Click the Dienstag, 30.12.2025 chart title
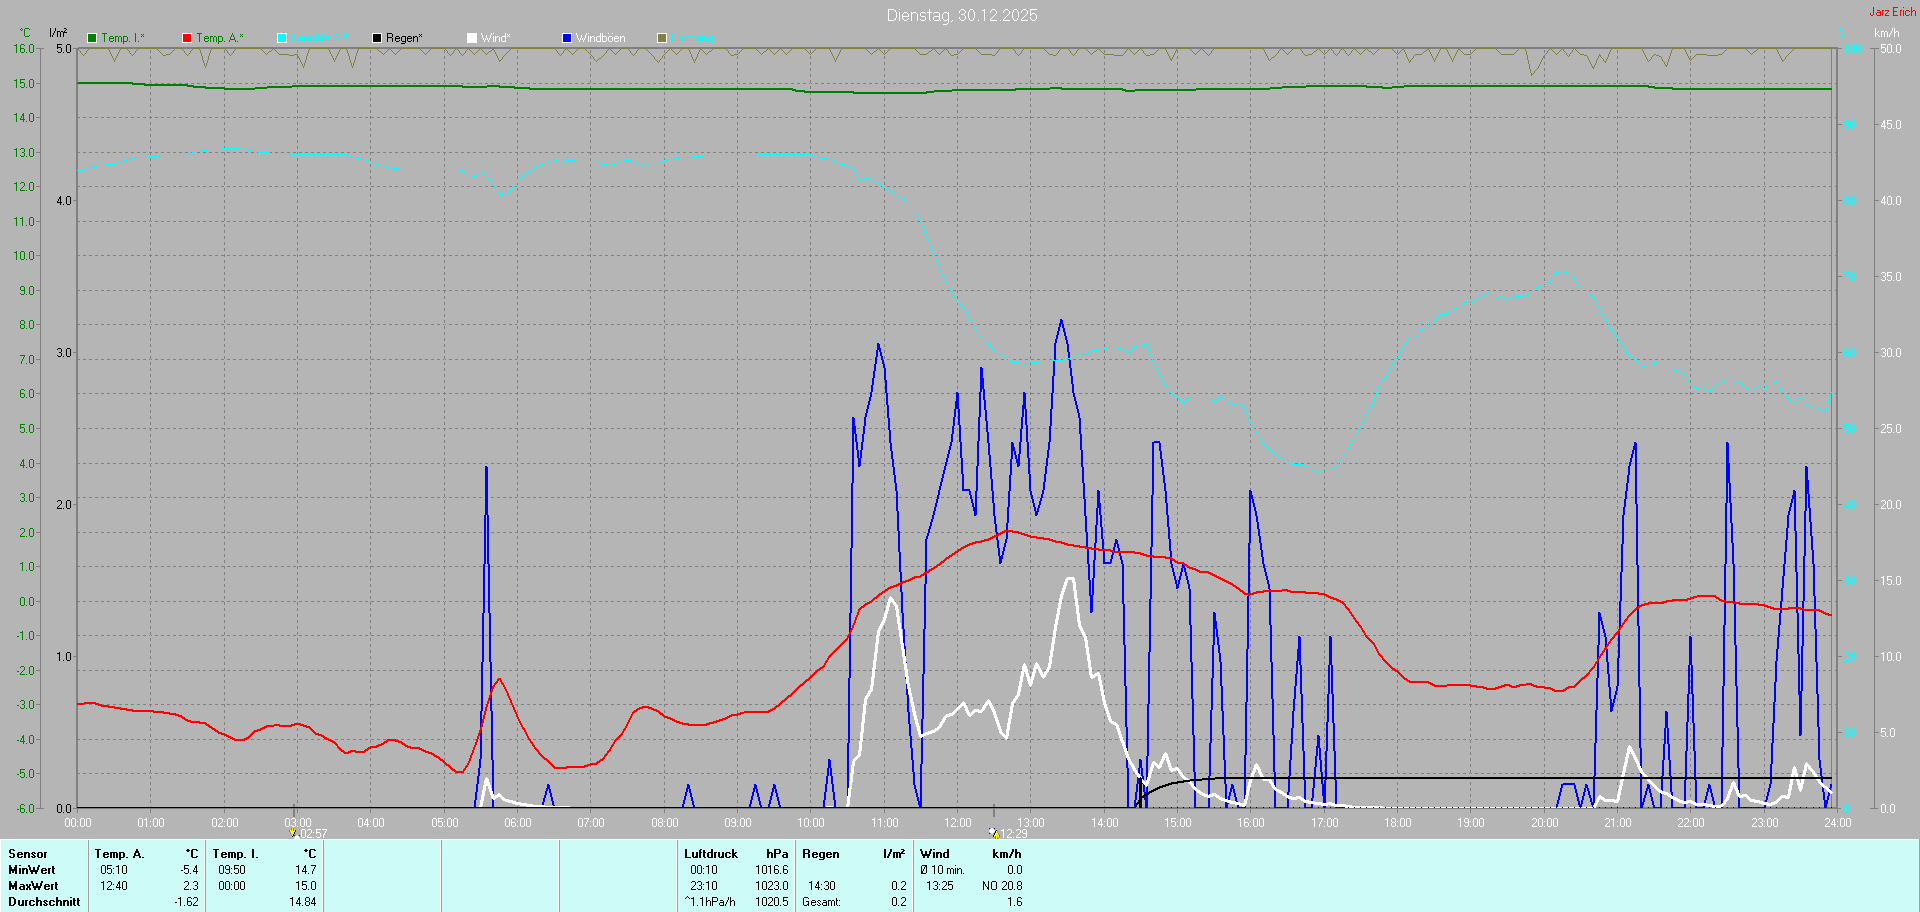The height and width of the screenshot is (912, 1920). (961, 15)
